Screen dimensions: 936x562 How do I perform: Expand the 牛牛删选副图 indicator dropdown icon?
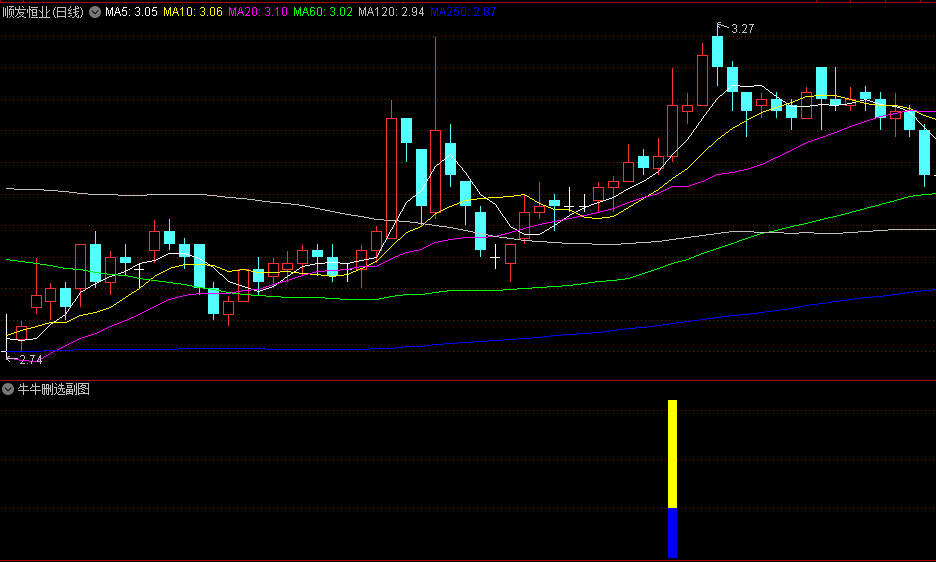click(x=8, y=389)
